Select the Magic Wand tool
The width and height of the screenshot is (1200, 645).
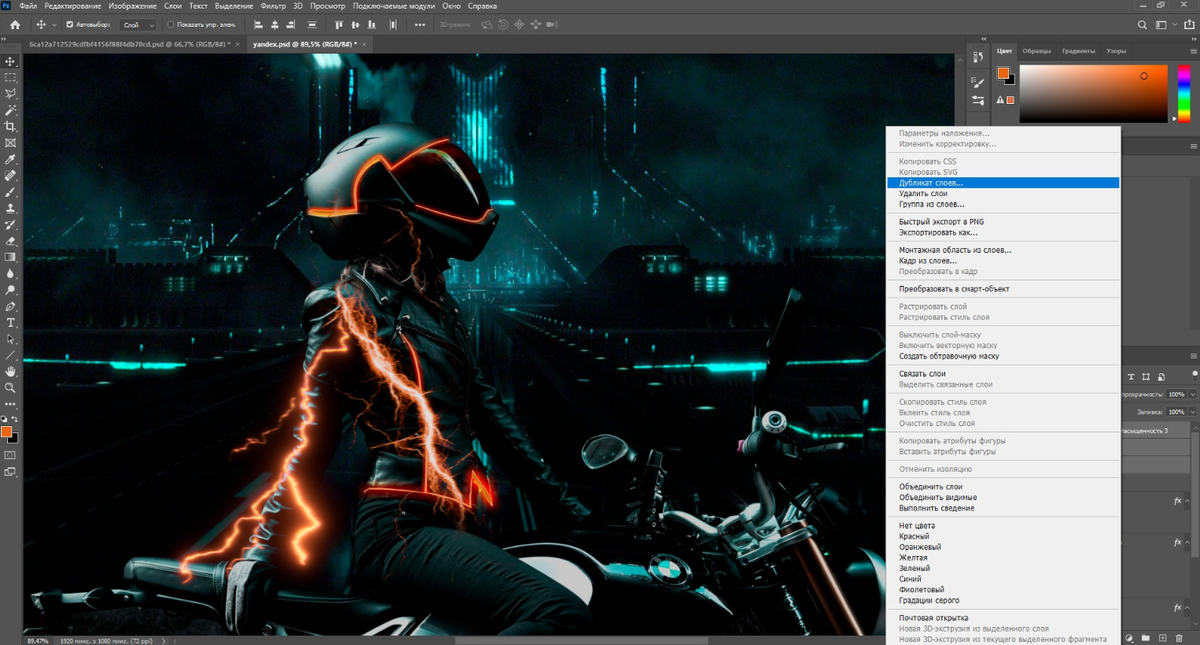click(x=11, y=110)
